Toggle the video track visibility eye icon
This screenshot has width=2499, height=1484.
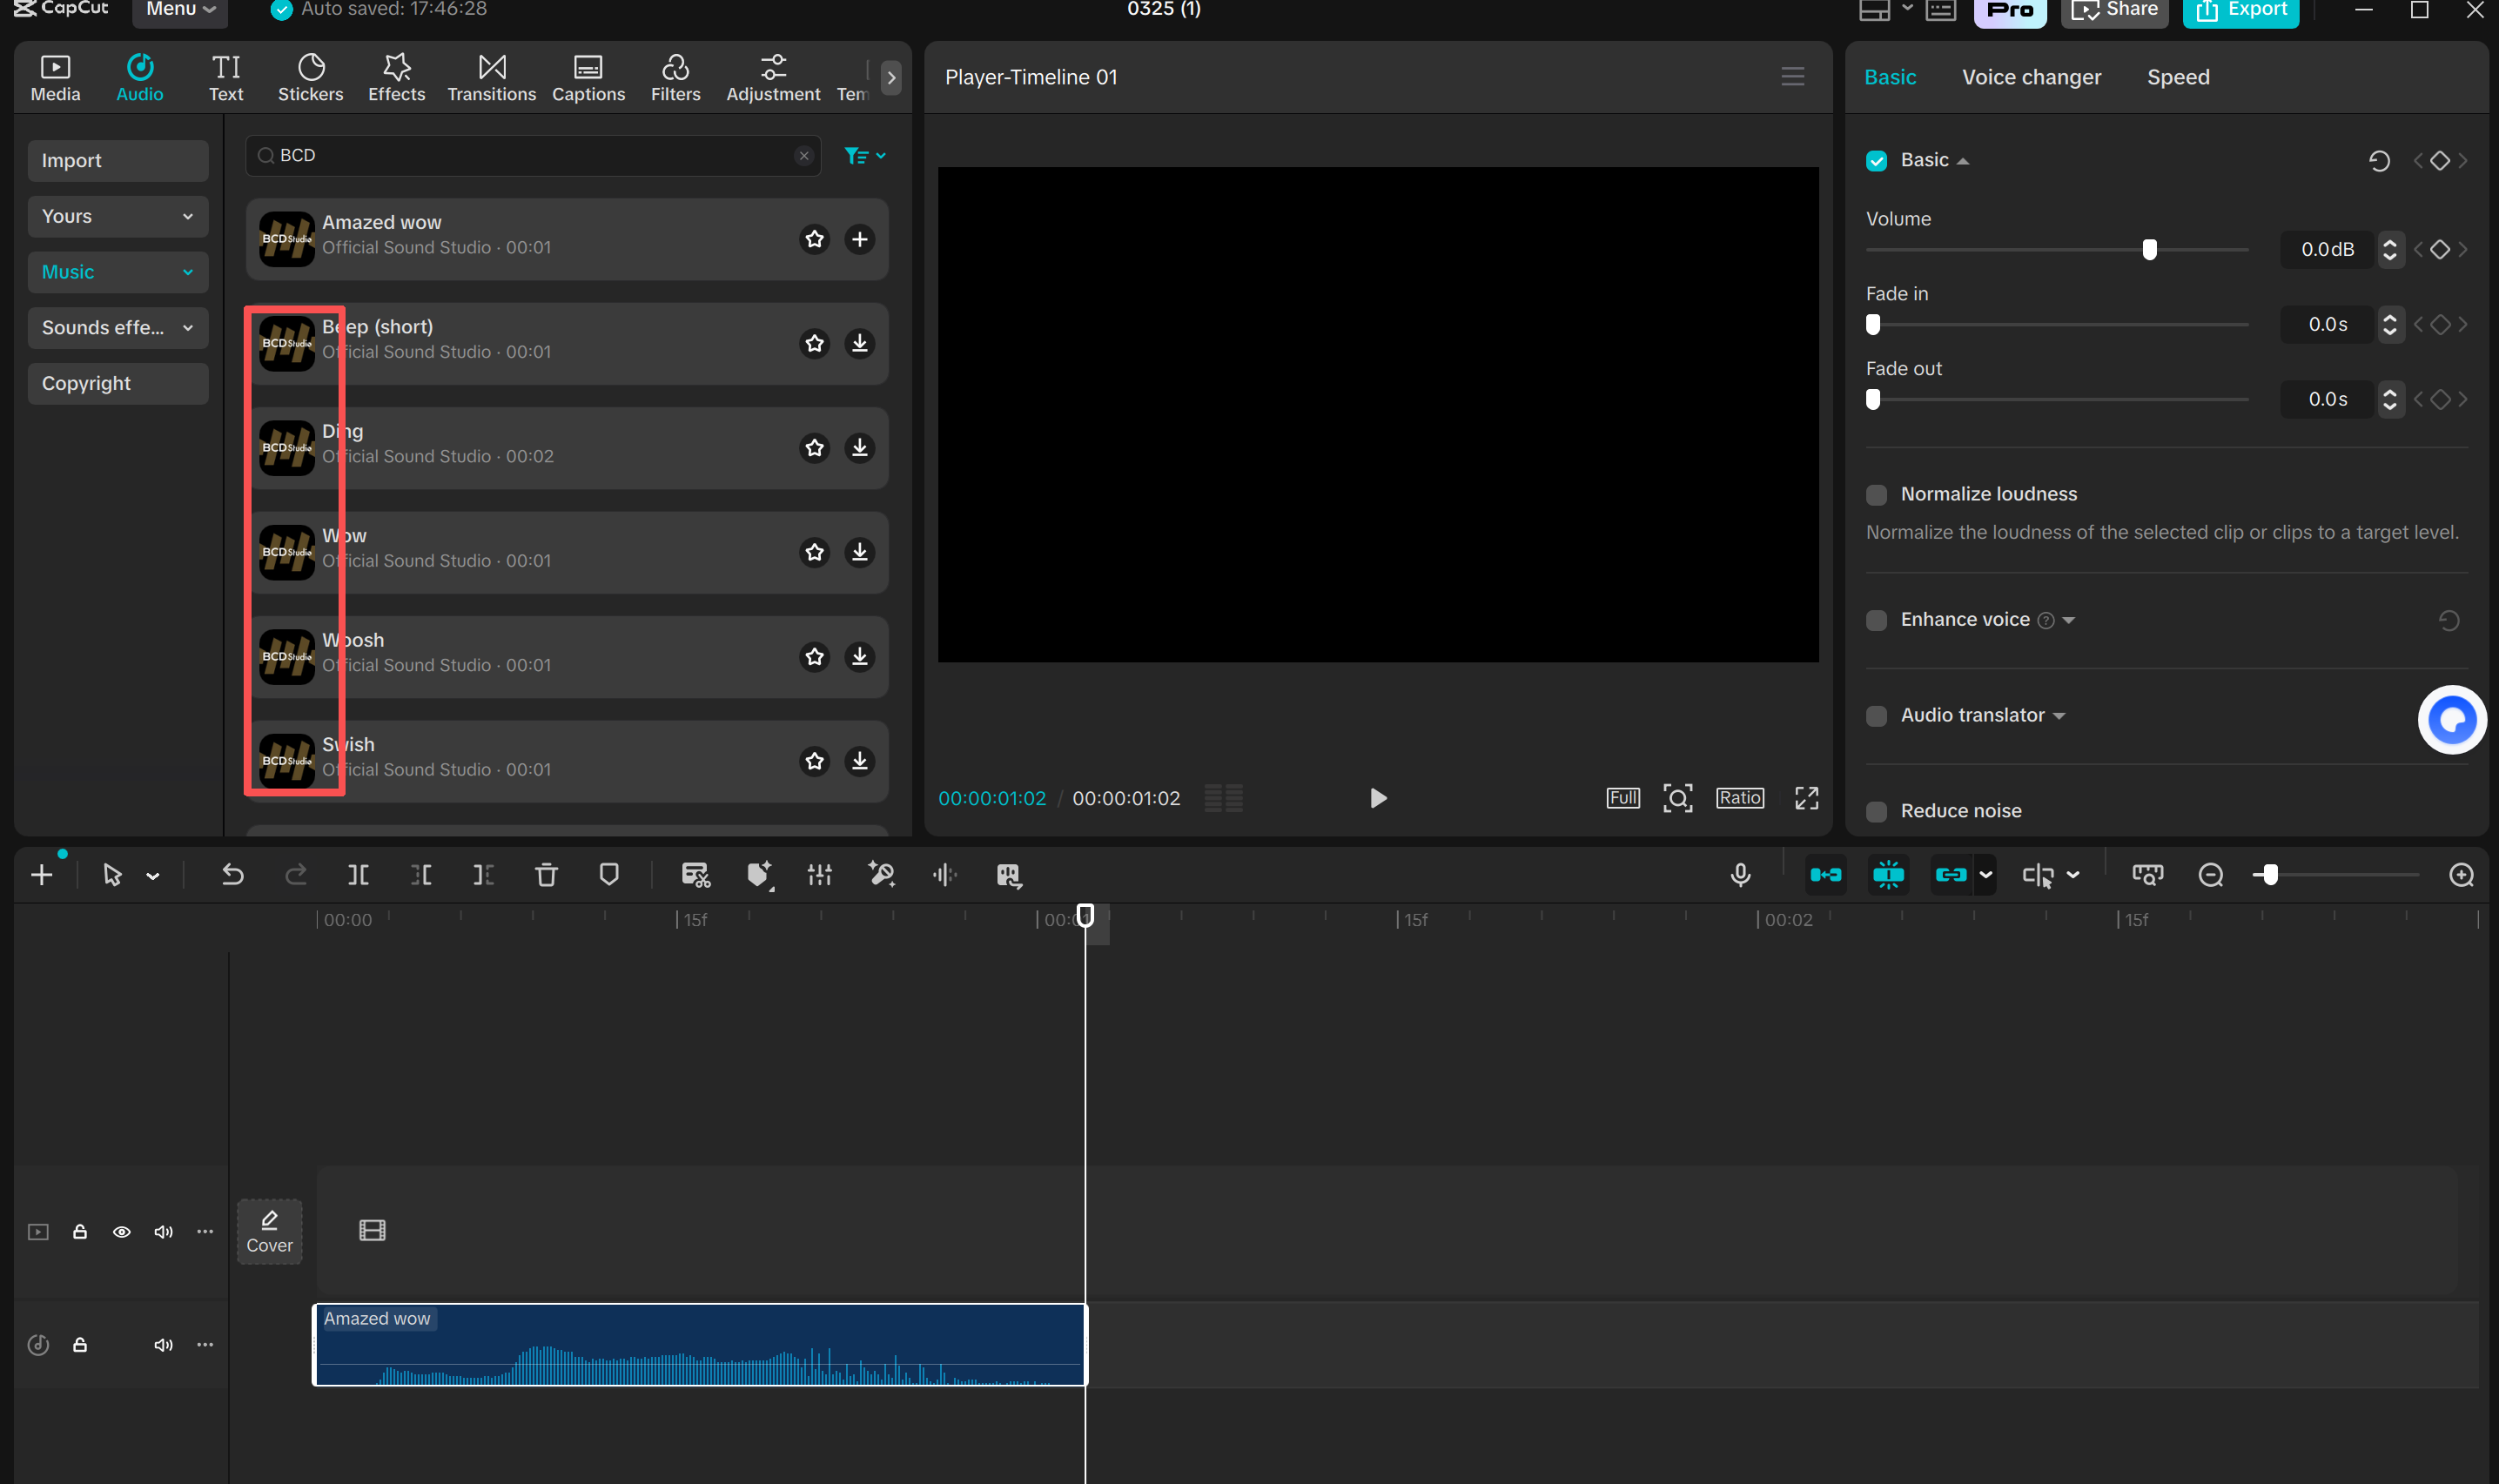click(x=121, y=1232)
